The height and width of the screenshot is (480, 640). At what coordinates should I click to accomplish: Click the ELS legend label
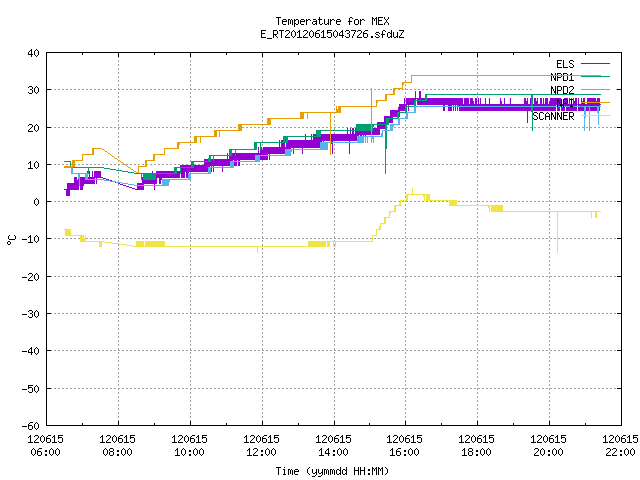point(565,64)
